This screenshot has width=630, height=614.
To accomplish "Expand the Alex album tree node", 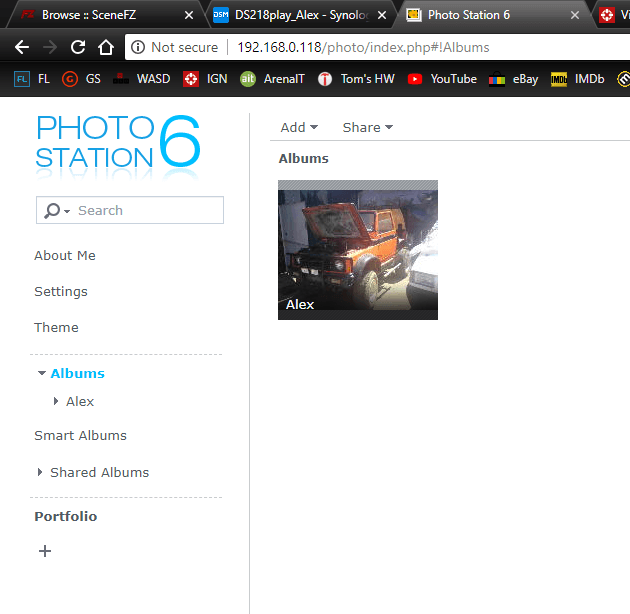I will coord(56,401).
